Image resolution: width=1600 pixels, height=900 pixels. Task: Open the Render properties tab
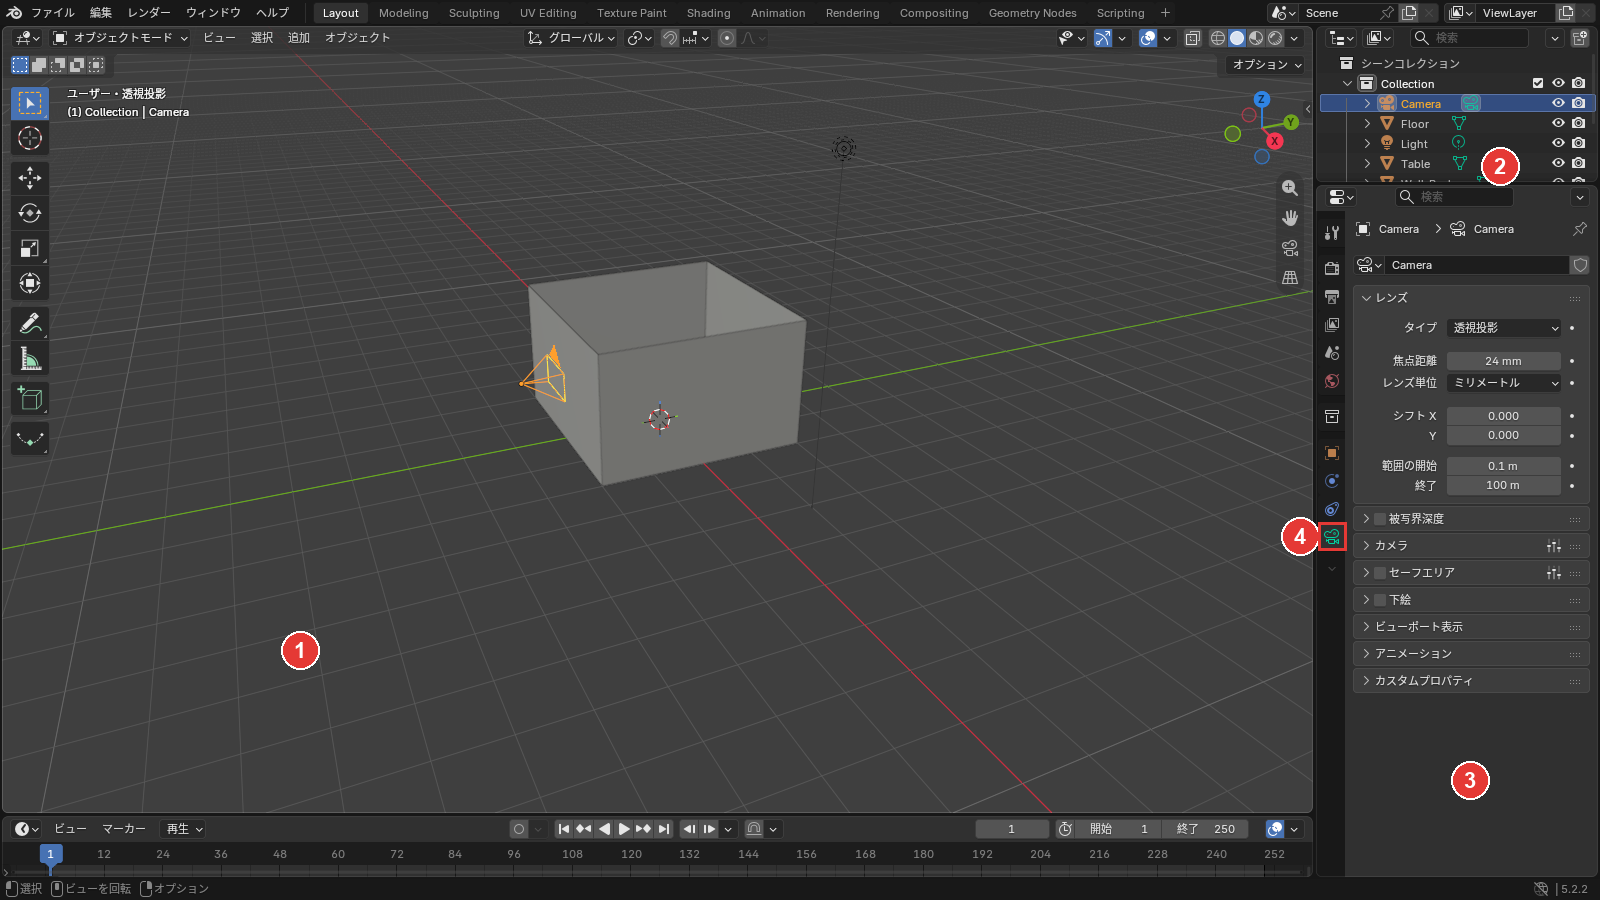tap(1332, 268)
